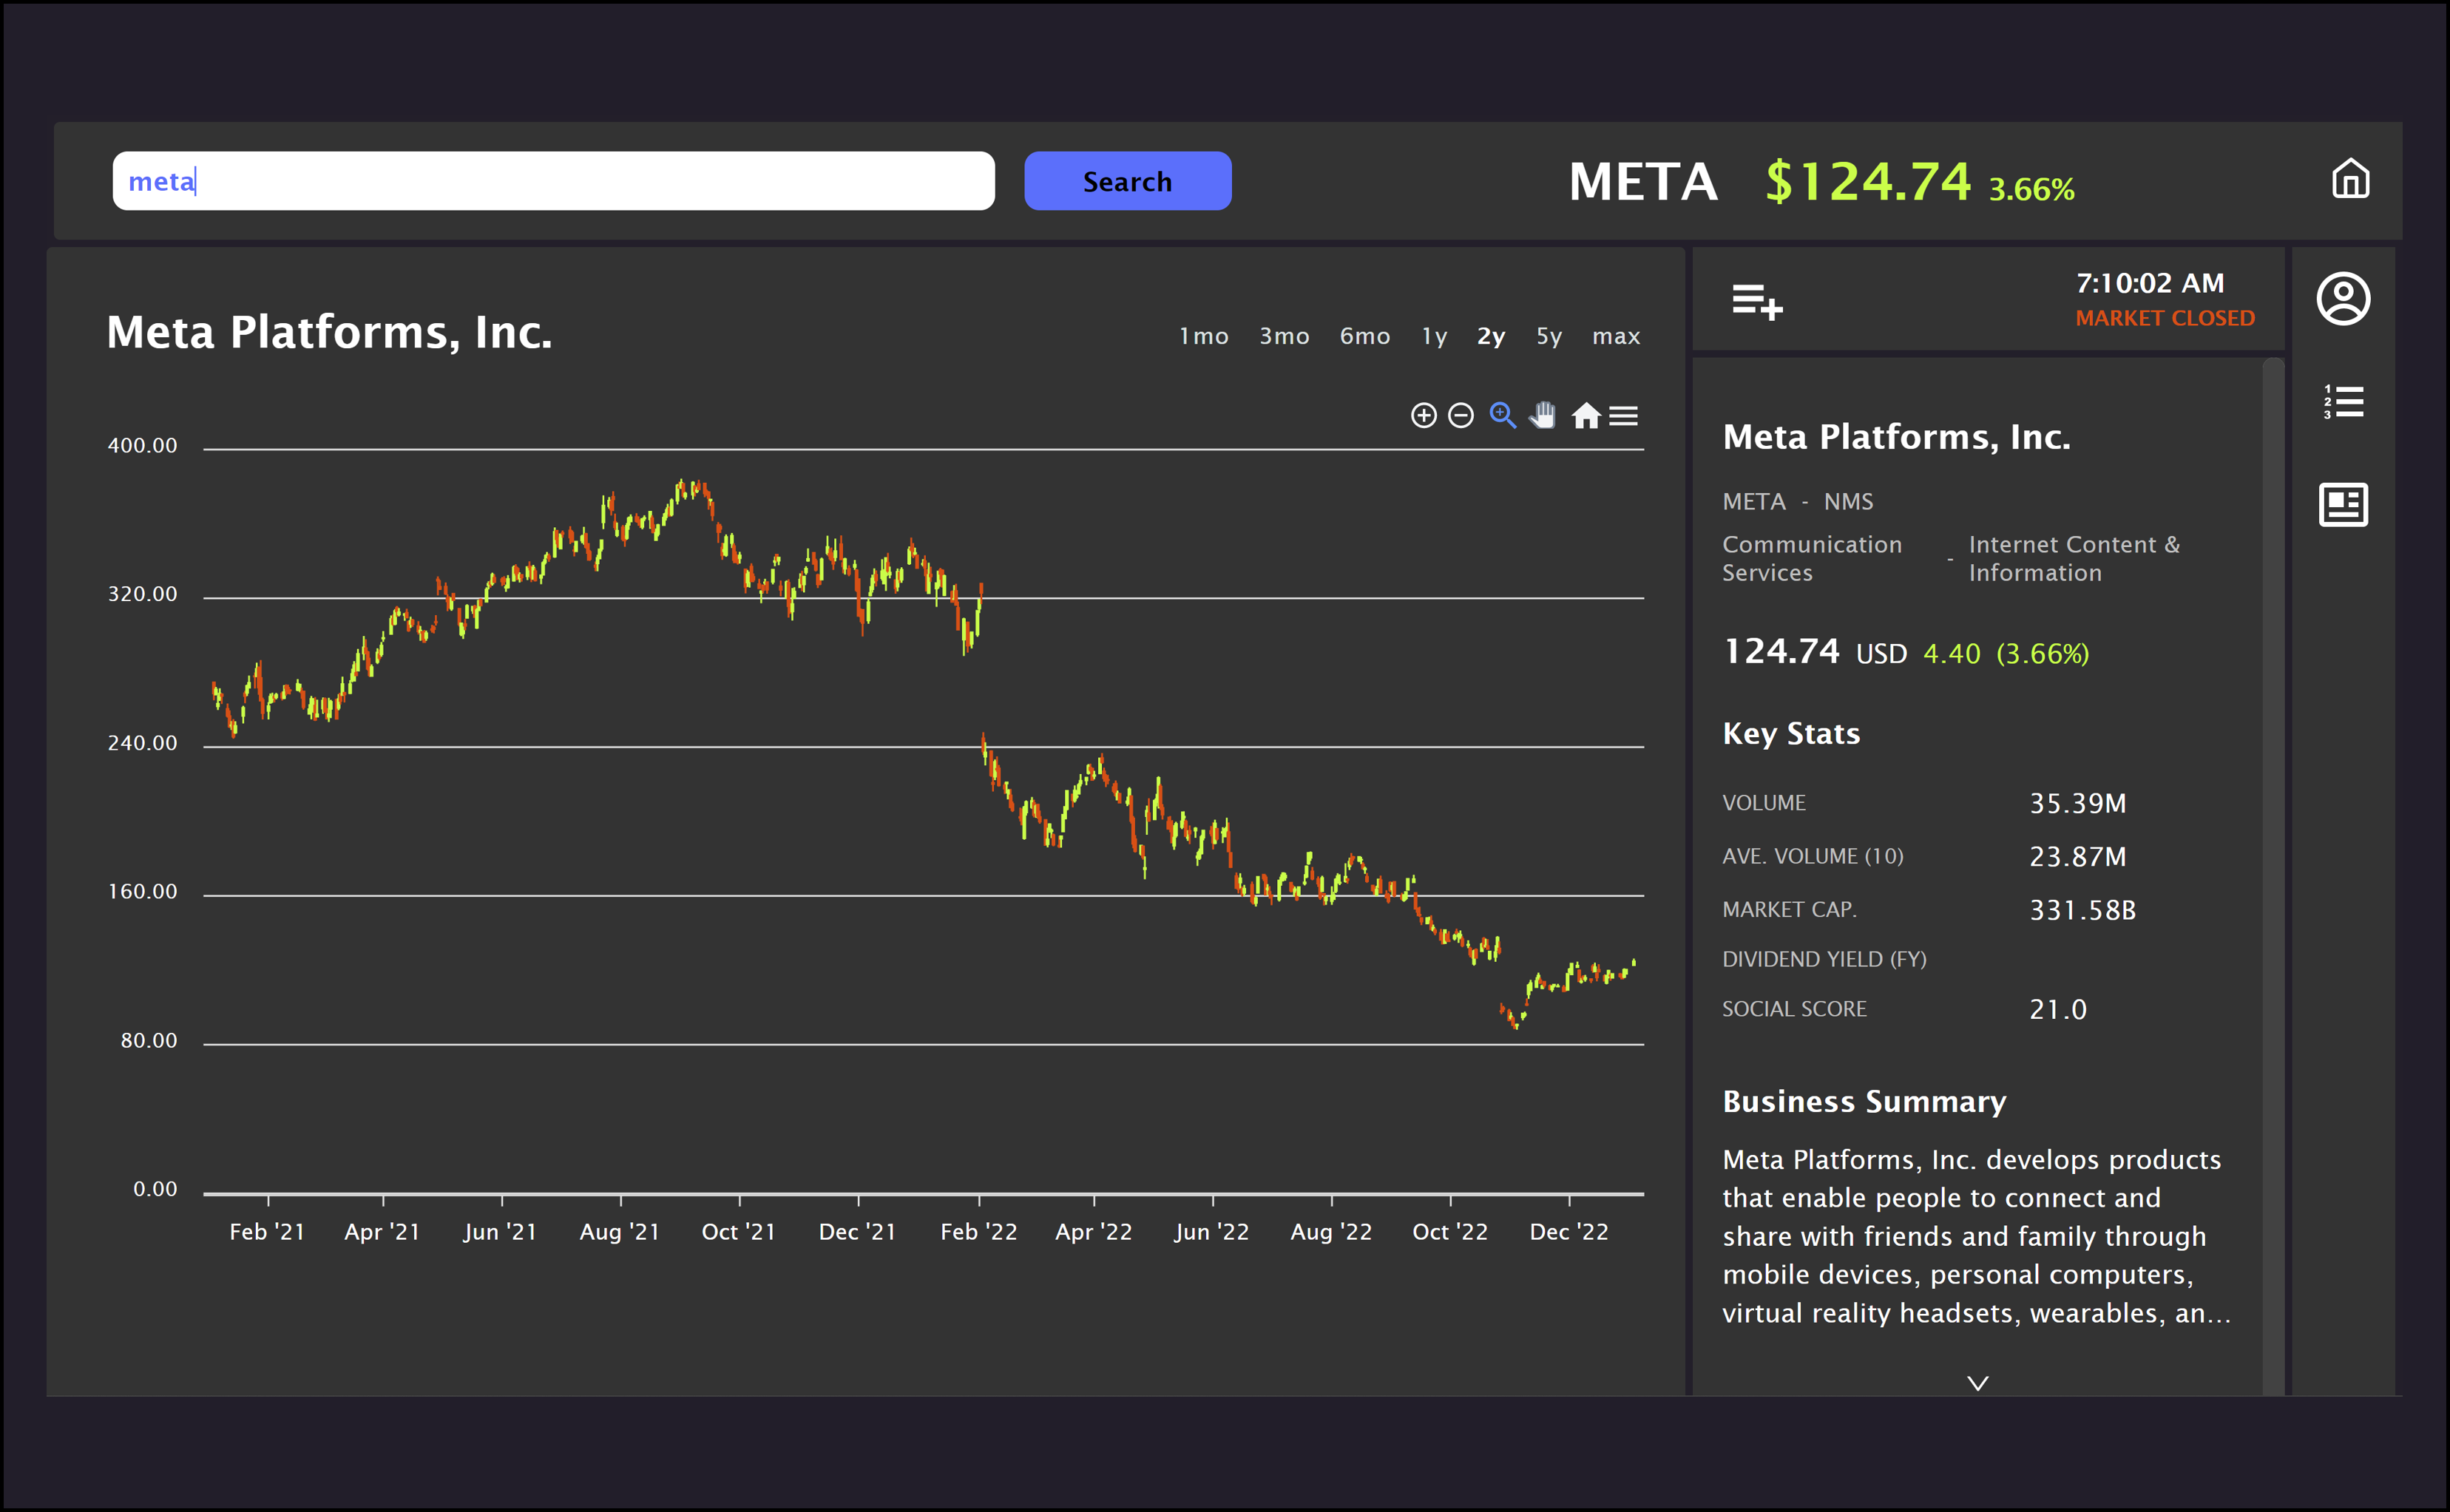This screenshot has width=2450, height=1512.
Task: Click the Dec '22 axis label
Action: (1569, 1233)
